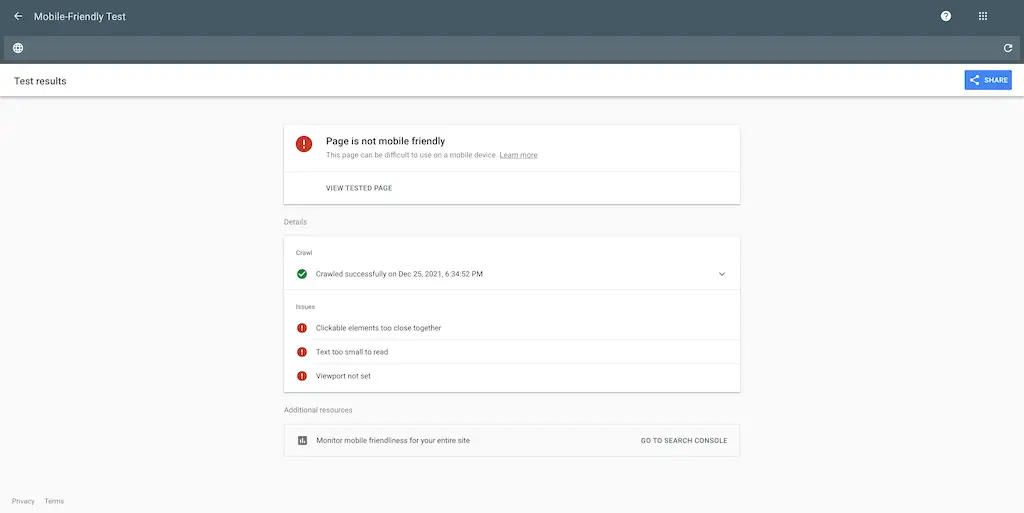This screenshot has width=1024, height=513.
Task: Open the help question mark icon
Action: 946,17
